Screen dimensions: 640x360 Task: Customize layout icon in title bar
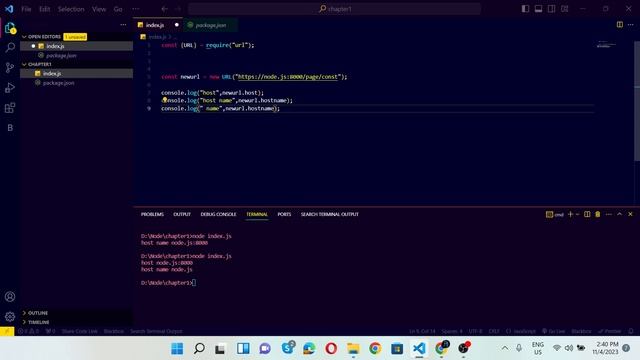point(564,9)
